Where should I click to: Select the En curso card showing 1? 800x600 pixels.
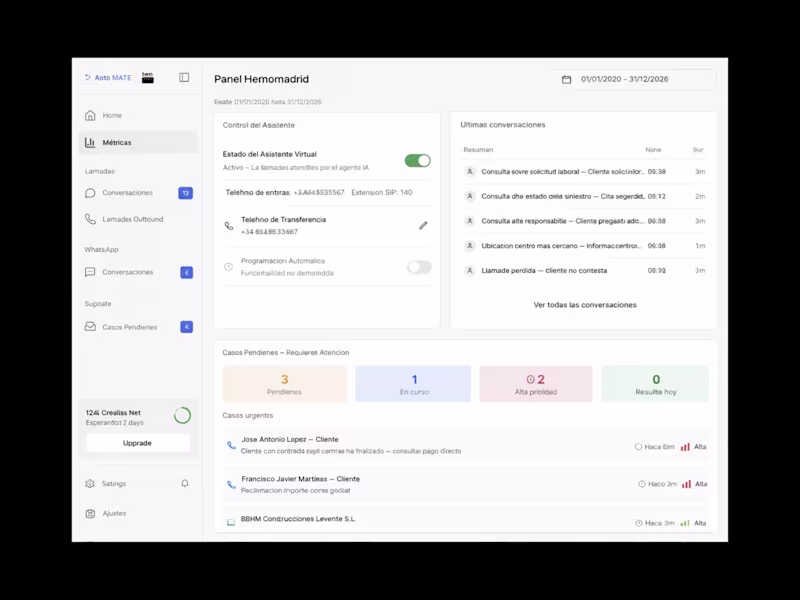pos(413,384)
